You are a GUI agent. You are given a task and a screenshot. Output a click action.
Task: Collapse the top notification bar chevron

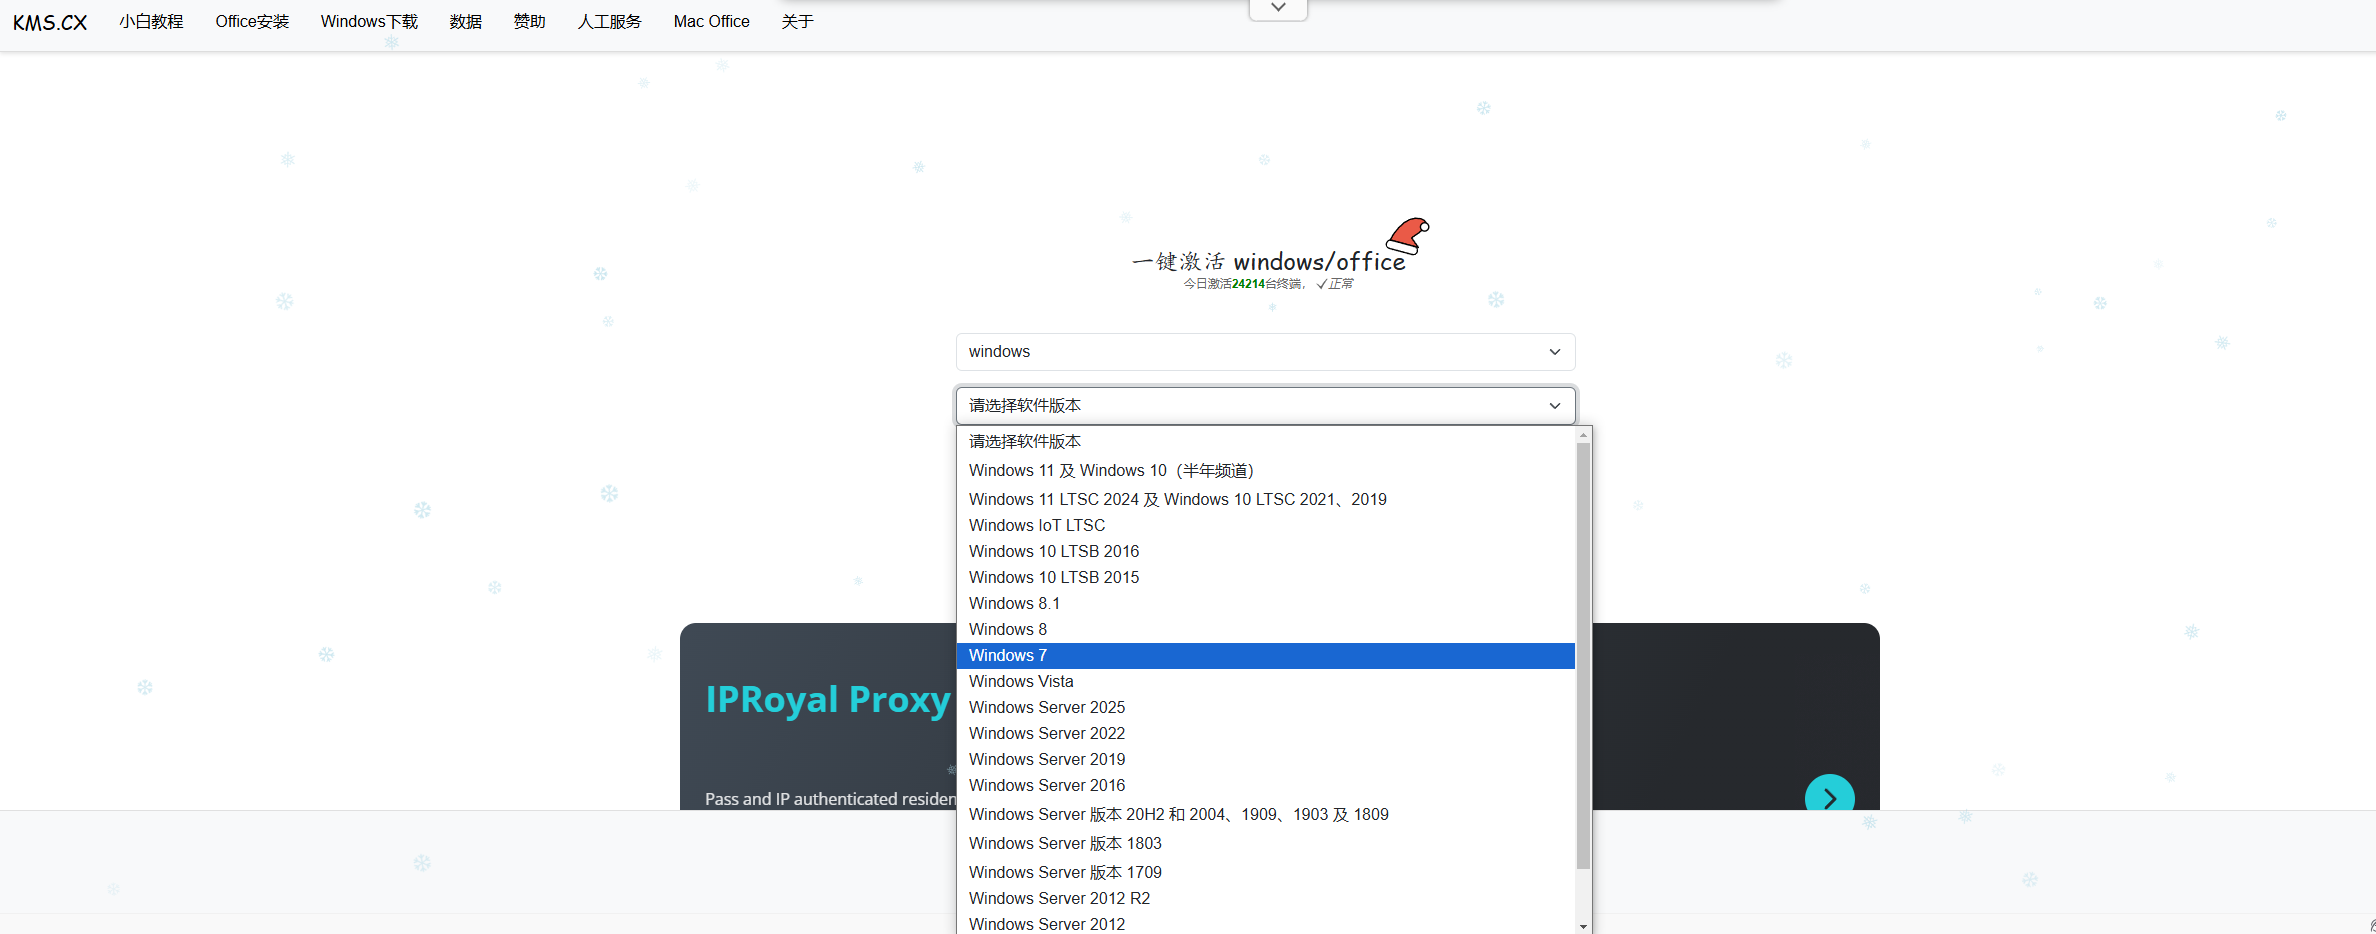tap(1277, 7)
